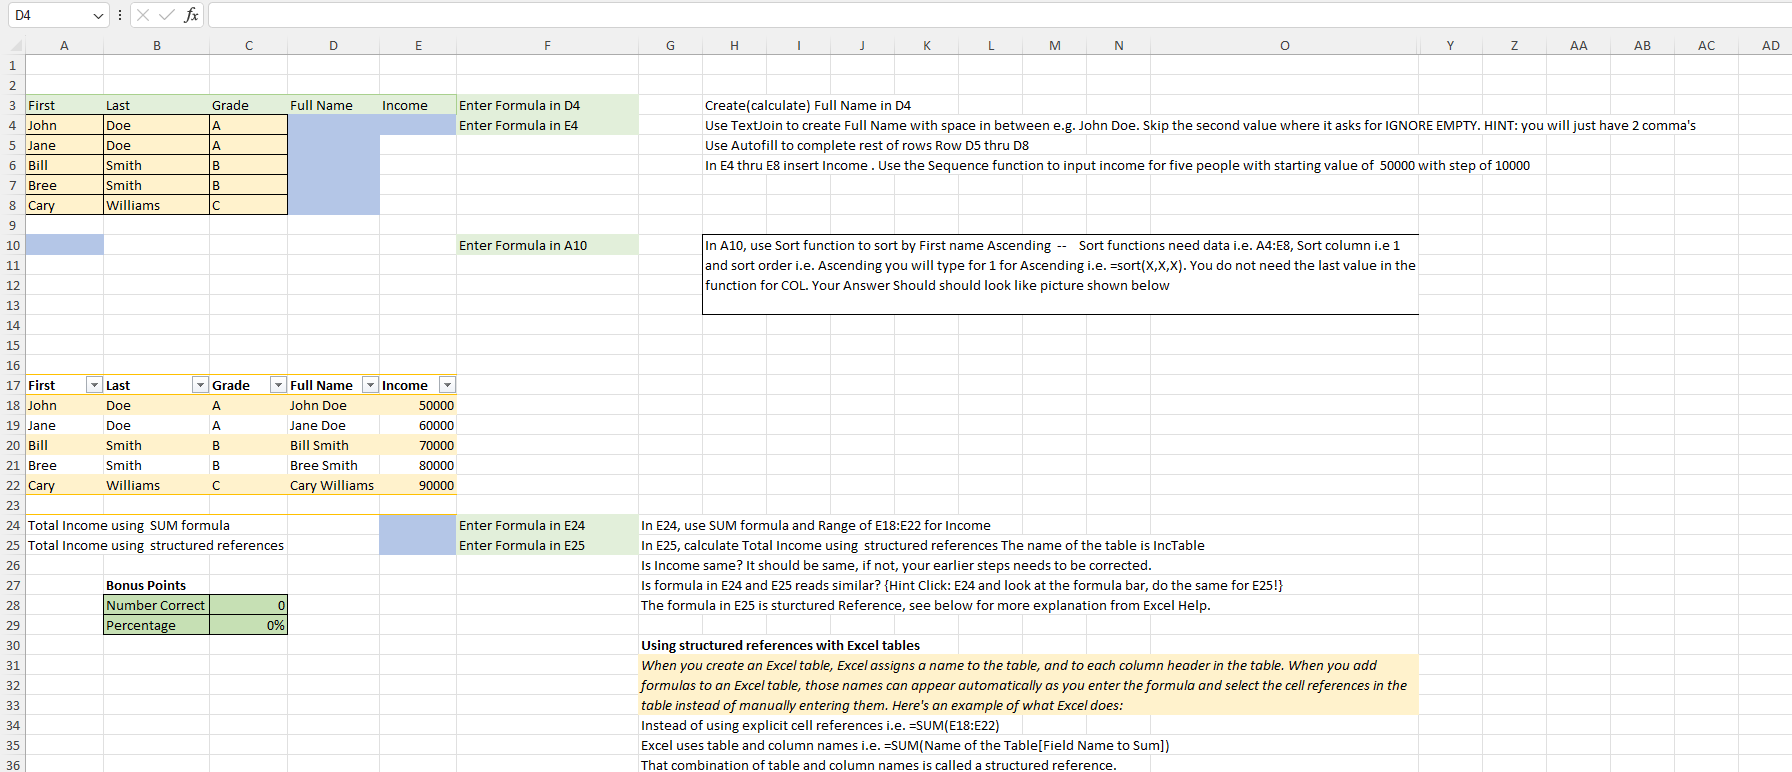
Task: Click the 'John Doe' full name cell
Action: [x=333, y=405]
